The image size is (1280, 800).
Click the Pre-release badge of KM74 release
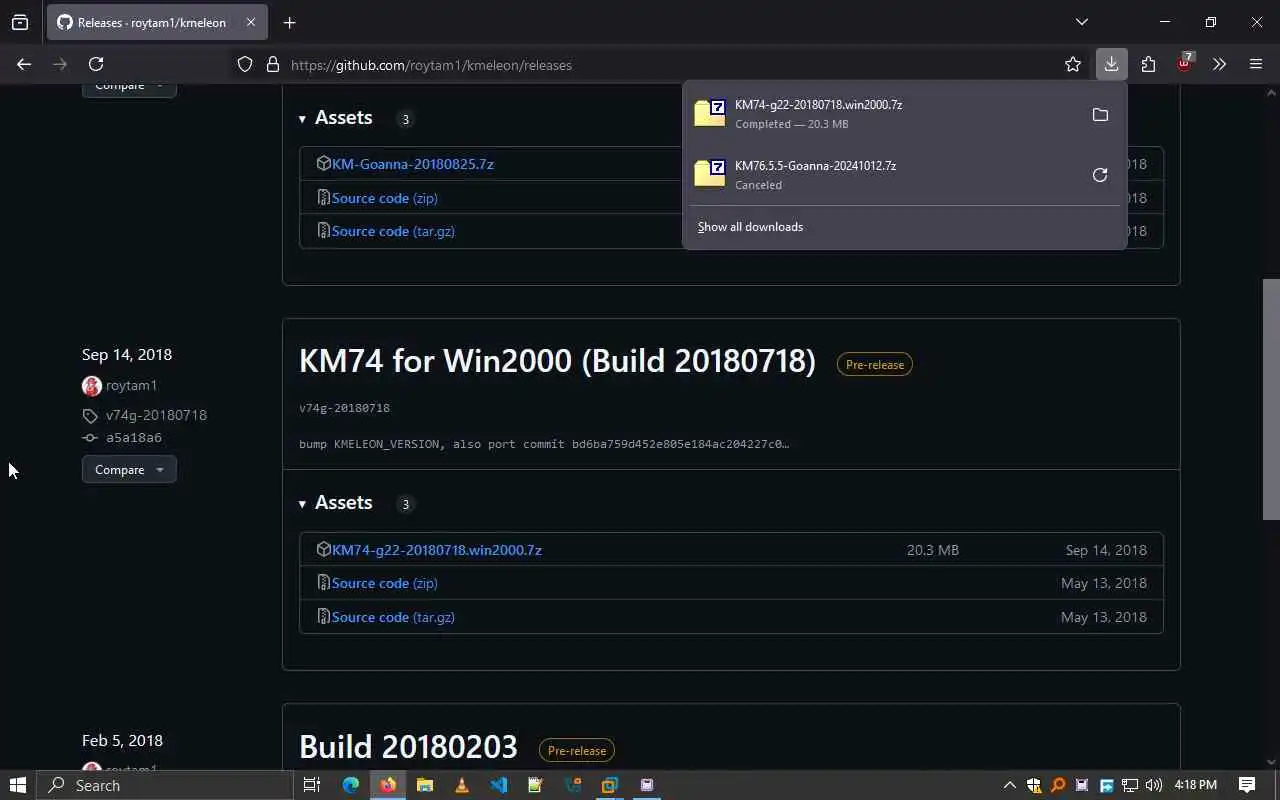pos(875,365)
